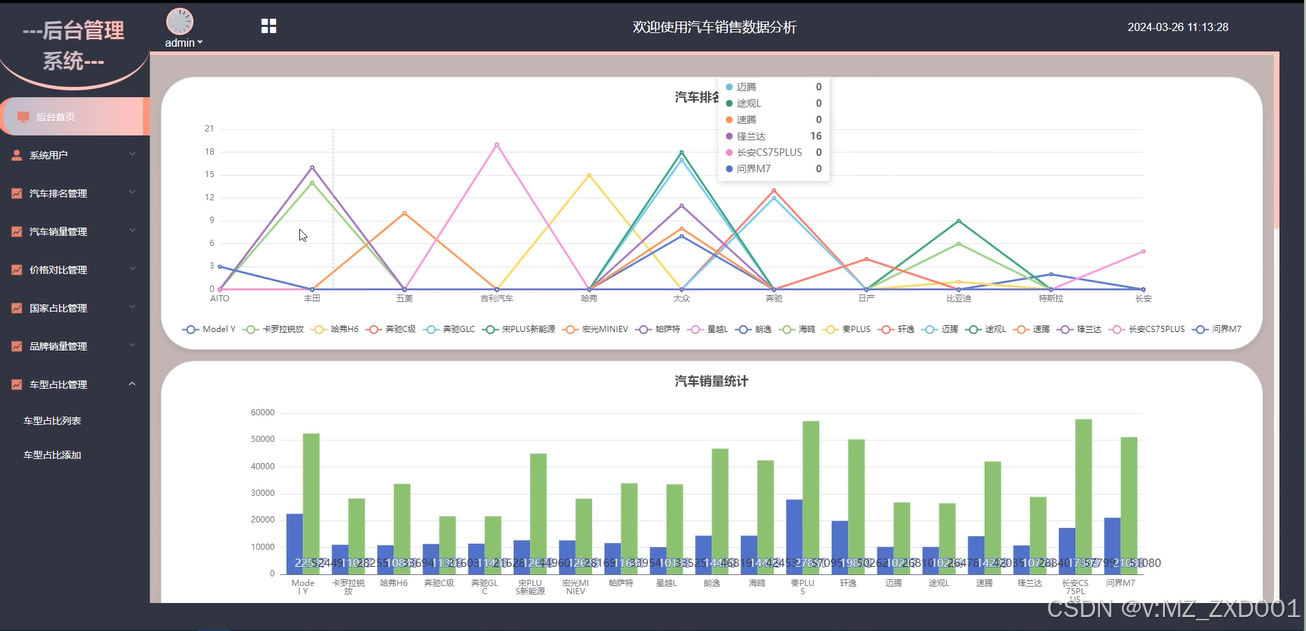This screenshot has height=631, width=1306.
Task: Collapse the 车型占比管理 menu chevron
Action: pos(132,384)
